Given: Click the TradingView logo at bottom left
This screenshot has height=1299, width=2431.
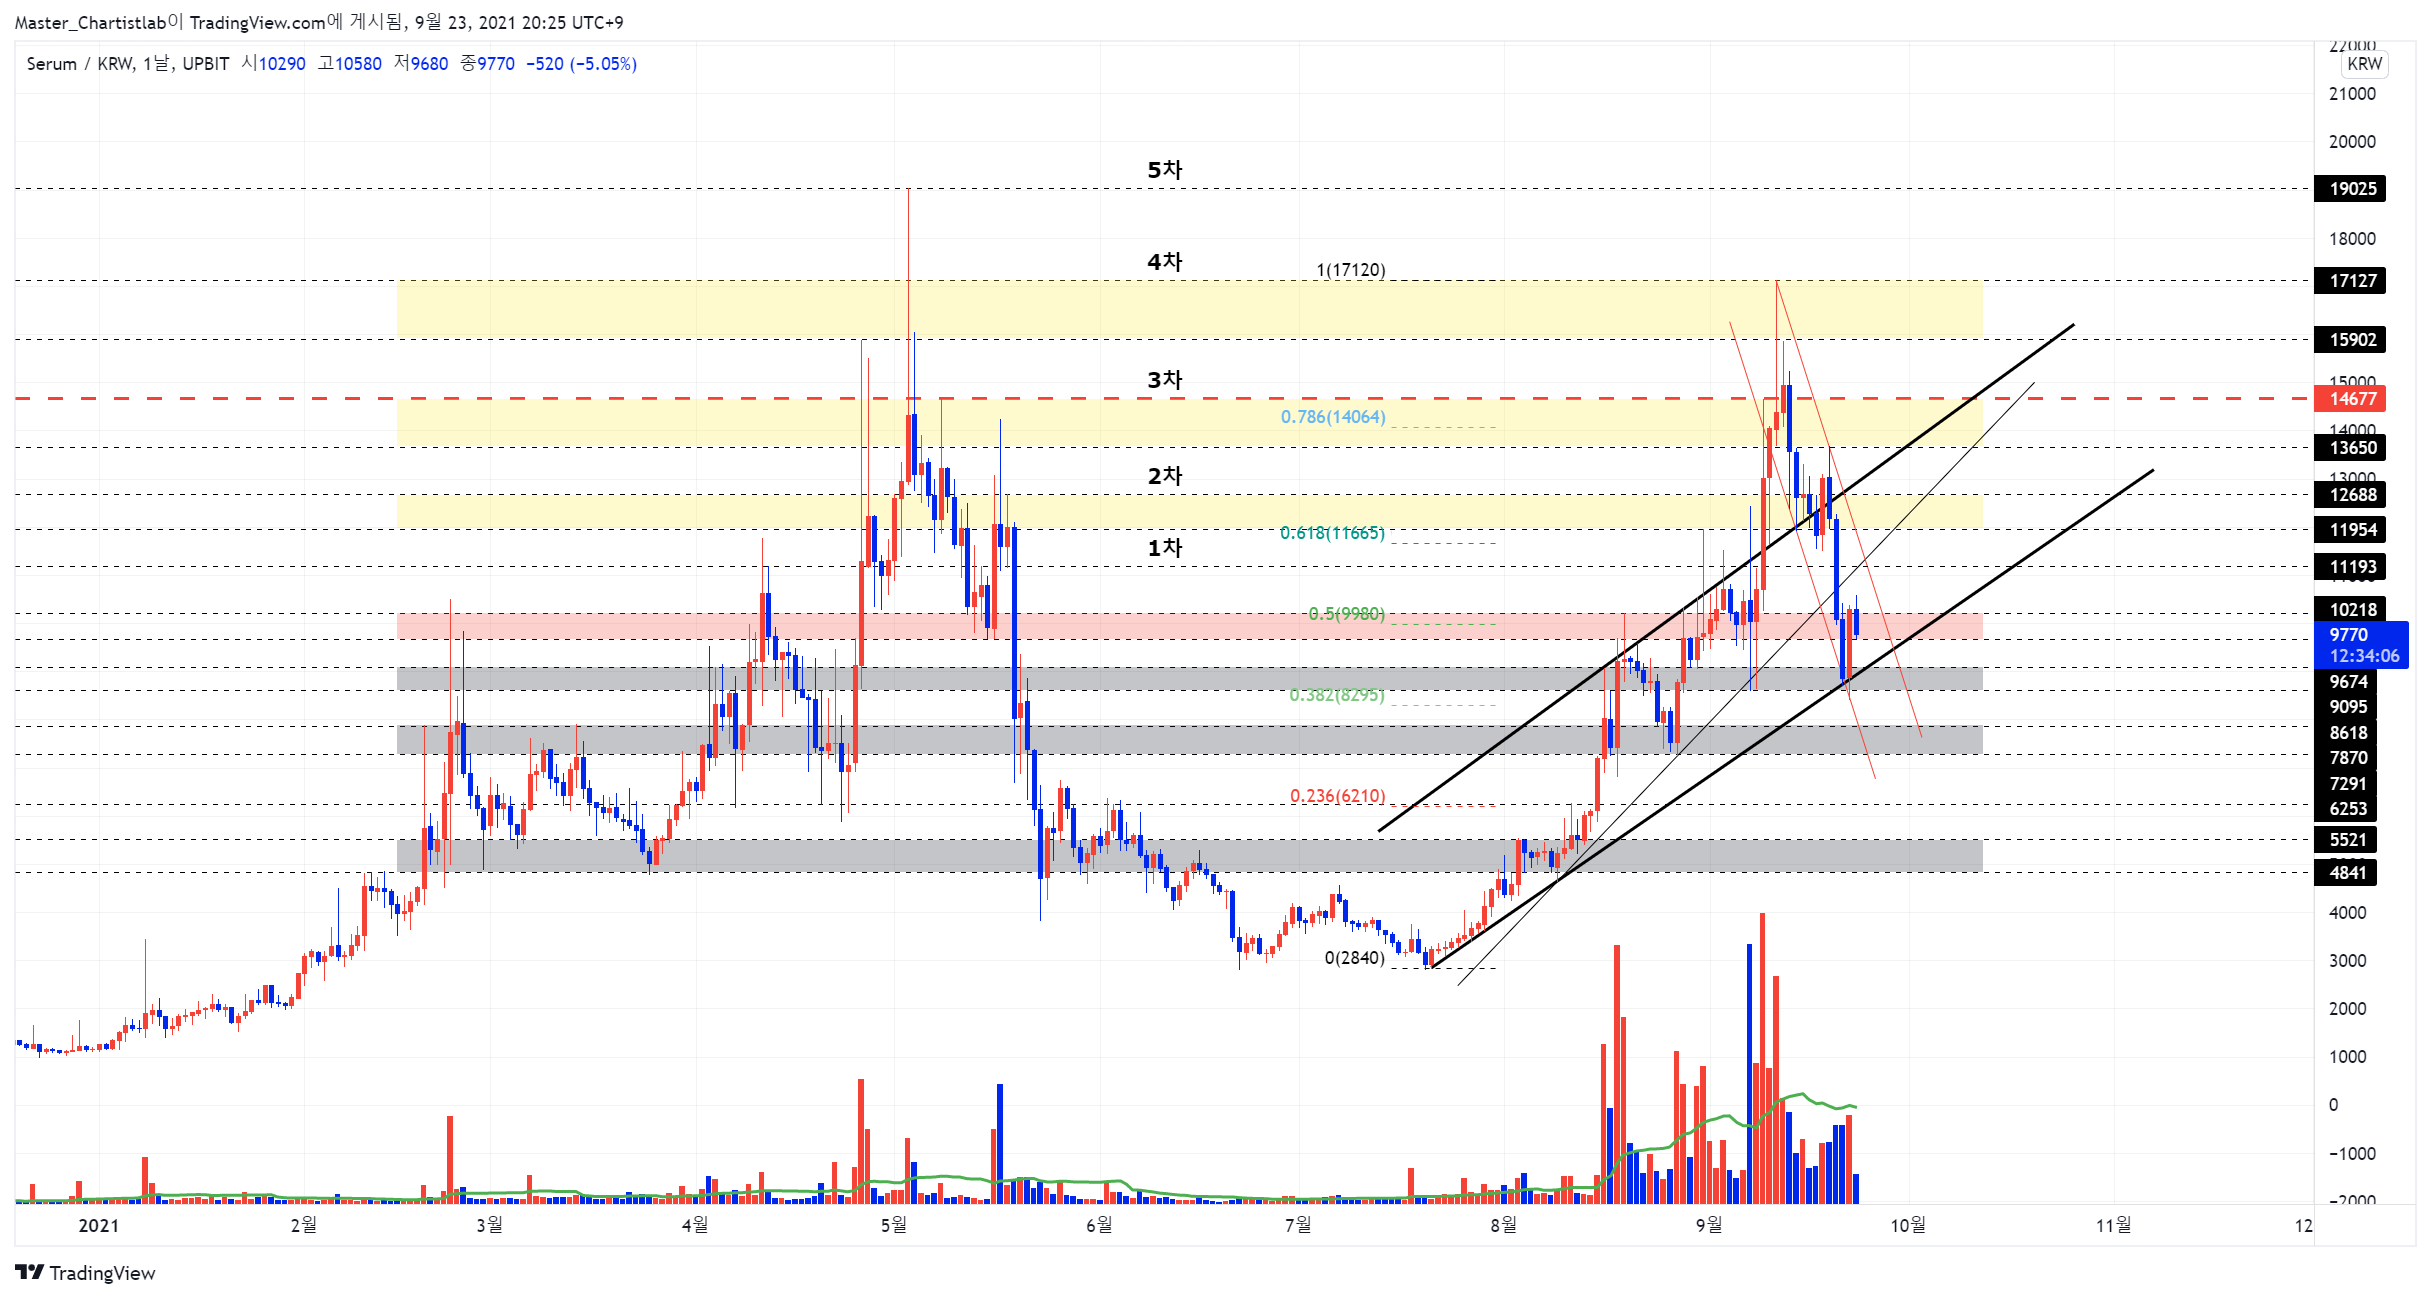Looking at the screenshot, I should (85, 1272).
